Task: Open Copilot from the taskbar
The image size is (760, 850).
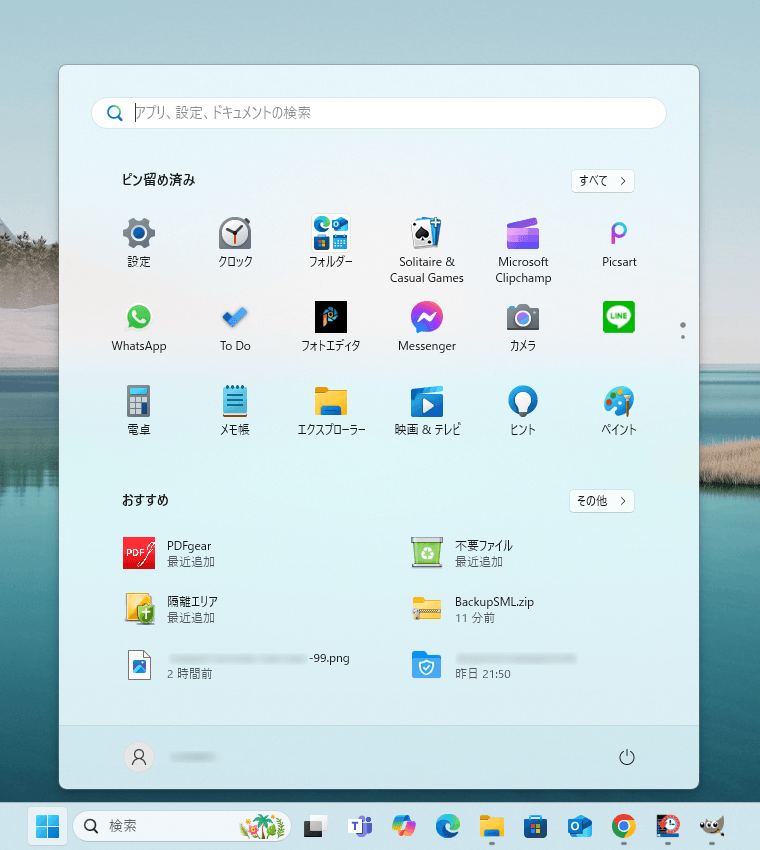Action: [404, 826]
